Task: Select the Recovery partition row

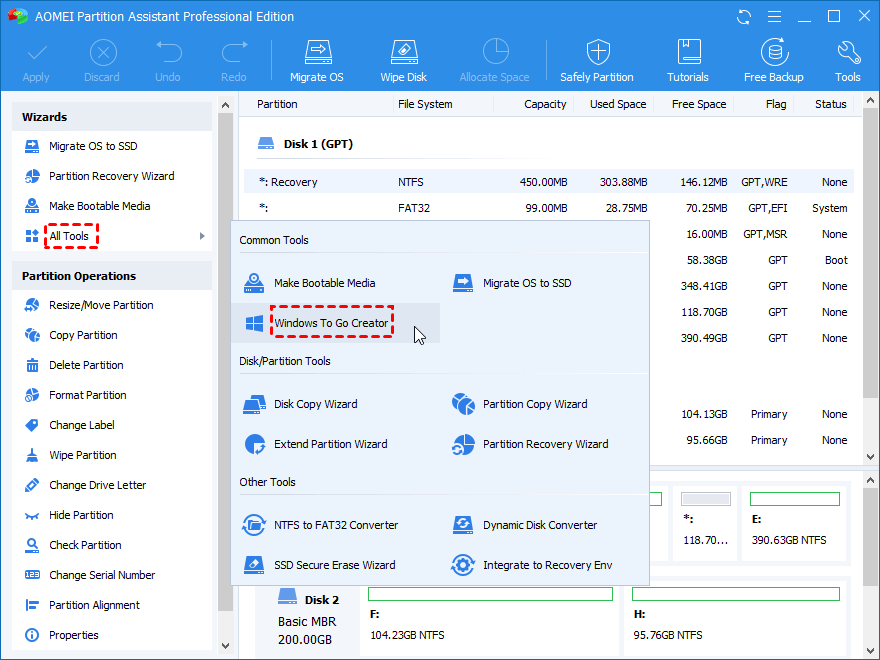Action: pos(550,182)
